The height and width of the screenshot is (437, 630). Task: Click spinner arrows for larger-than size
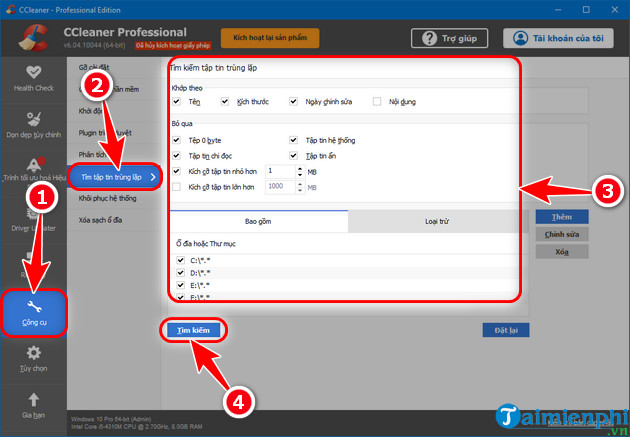(300, 187)
